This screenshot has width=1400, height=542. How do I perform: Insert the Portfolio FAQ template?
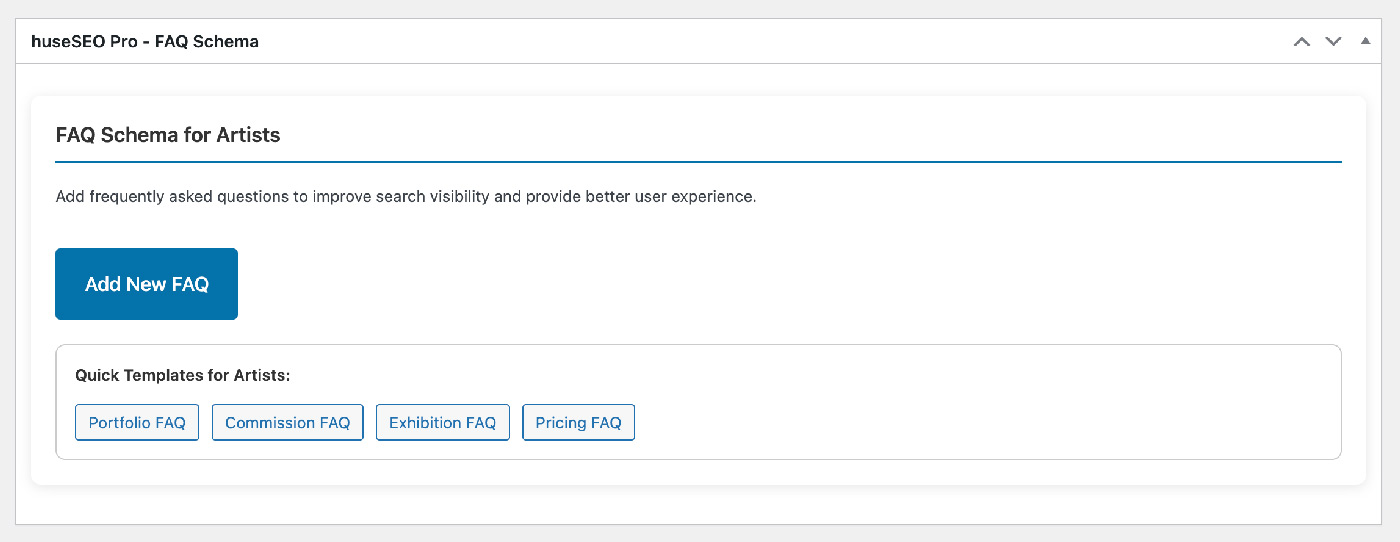pos(137,422)
